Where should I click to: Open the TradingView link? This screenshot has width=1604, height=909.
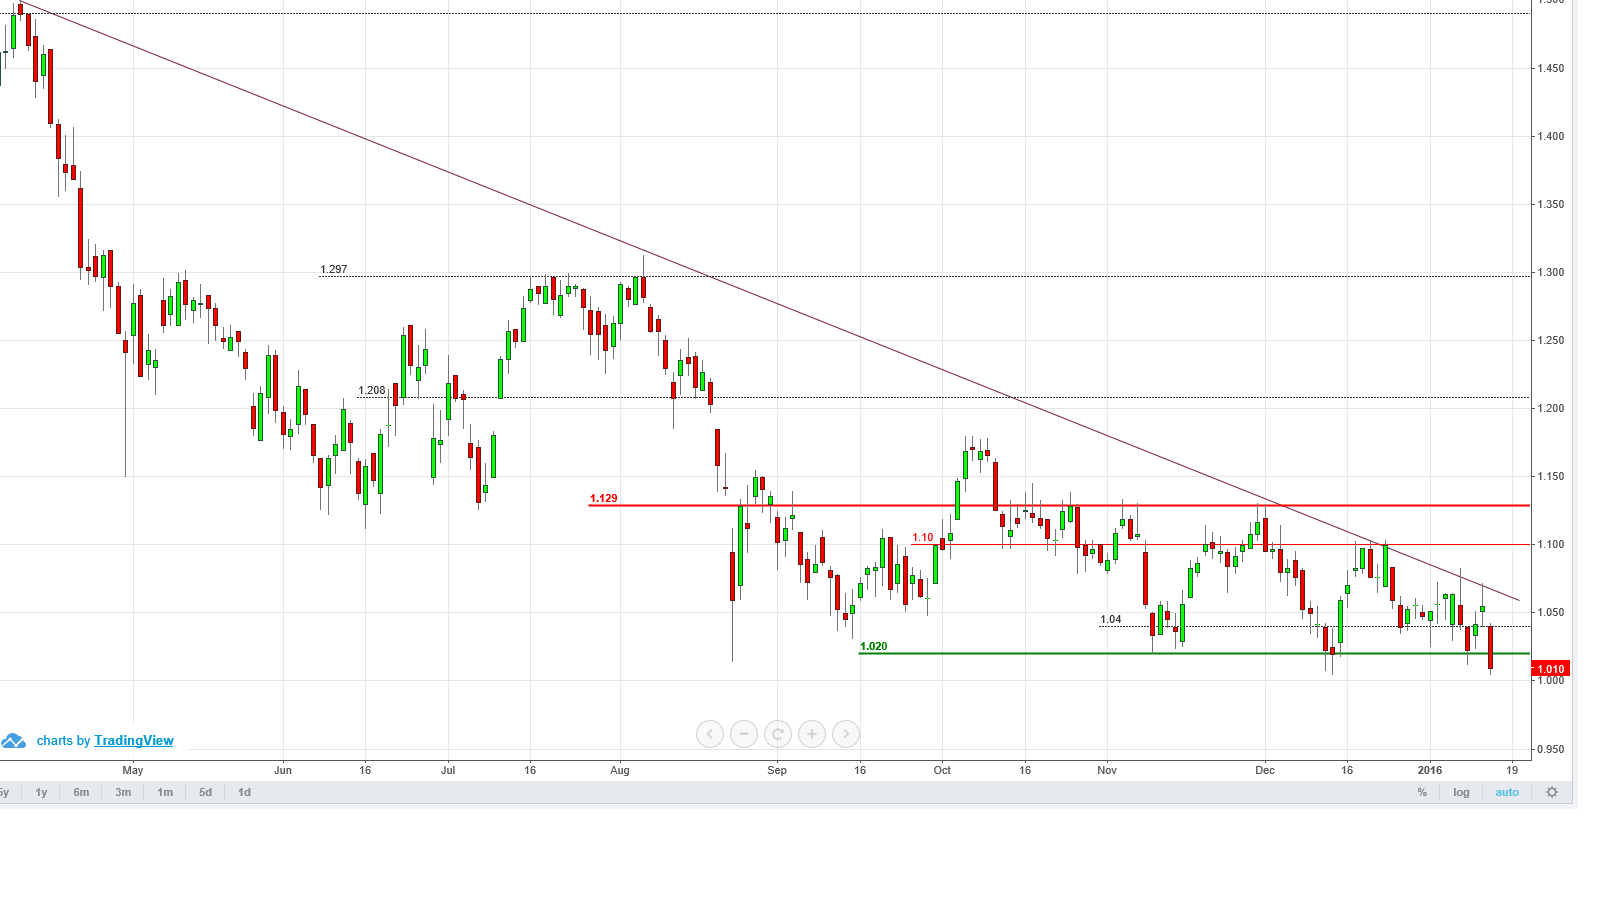point(134,741)
